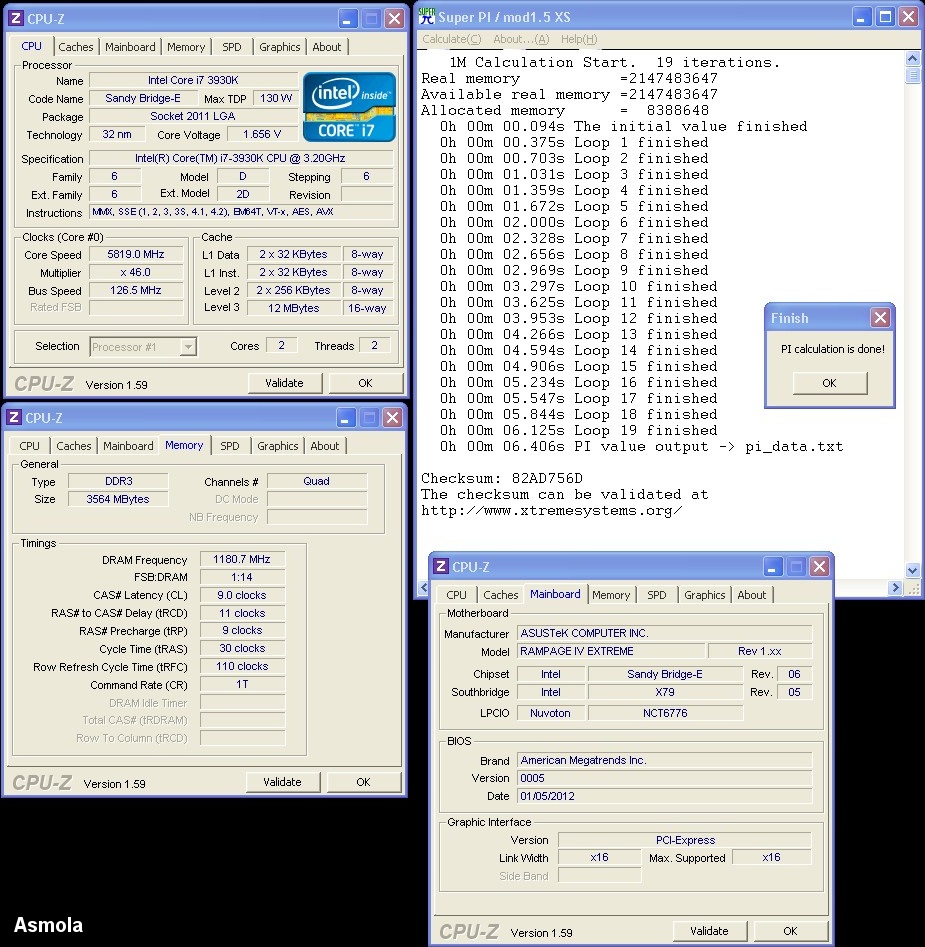Click Validate in the Mainboard CPU-Z window
Screen dimensions: 925x947
coord(709,931)
